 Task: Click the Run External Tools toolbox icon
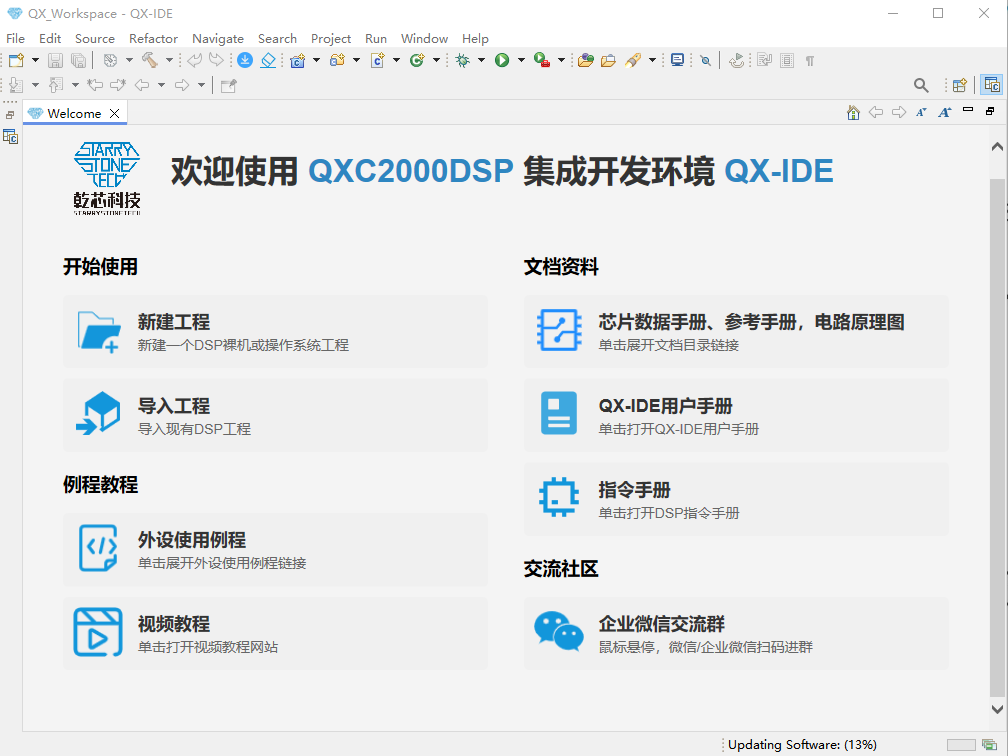pos(542,60)
